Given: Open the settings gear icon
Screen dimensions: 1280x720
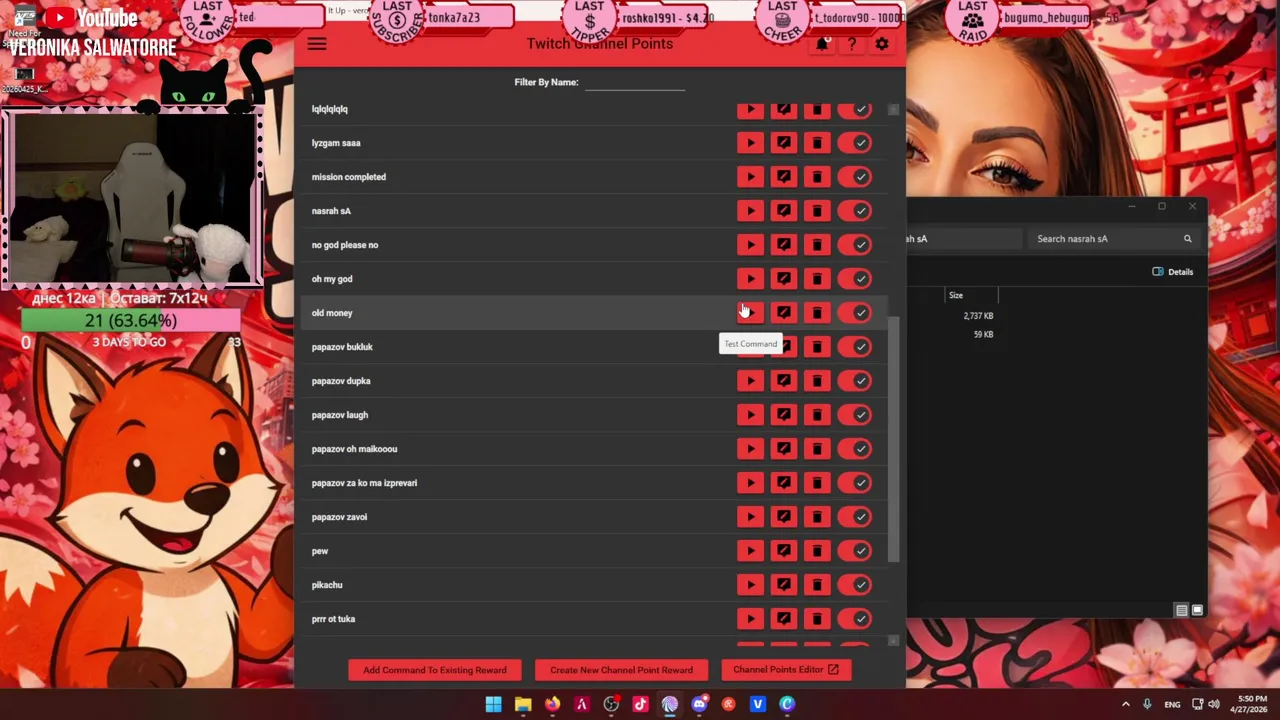Looking at the screenshot, I should coord(882,44).
